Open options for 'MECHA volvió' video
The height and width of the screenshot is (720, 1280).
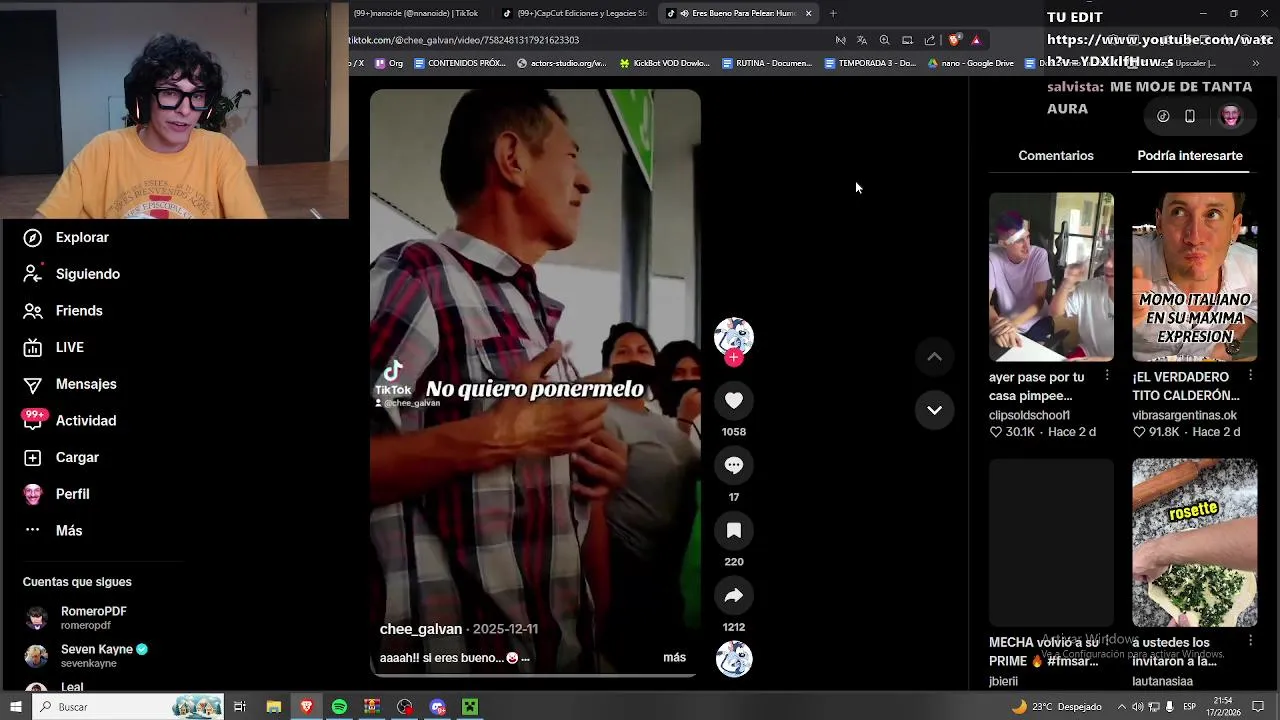tap(1106, 641)
